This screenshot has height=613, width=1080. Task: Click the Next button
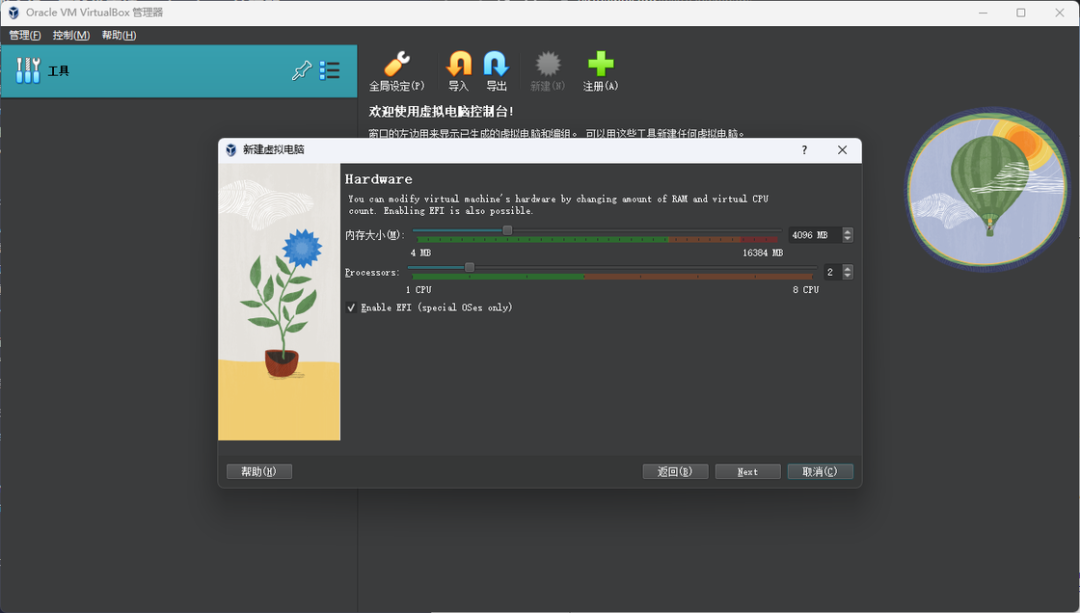click(x=748, y=472)
